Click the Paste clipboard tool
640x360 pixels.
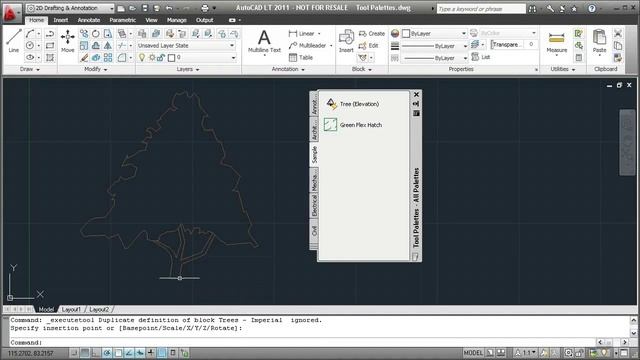pos(599,41)
